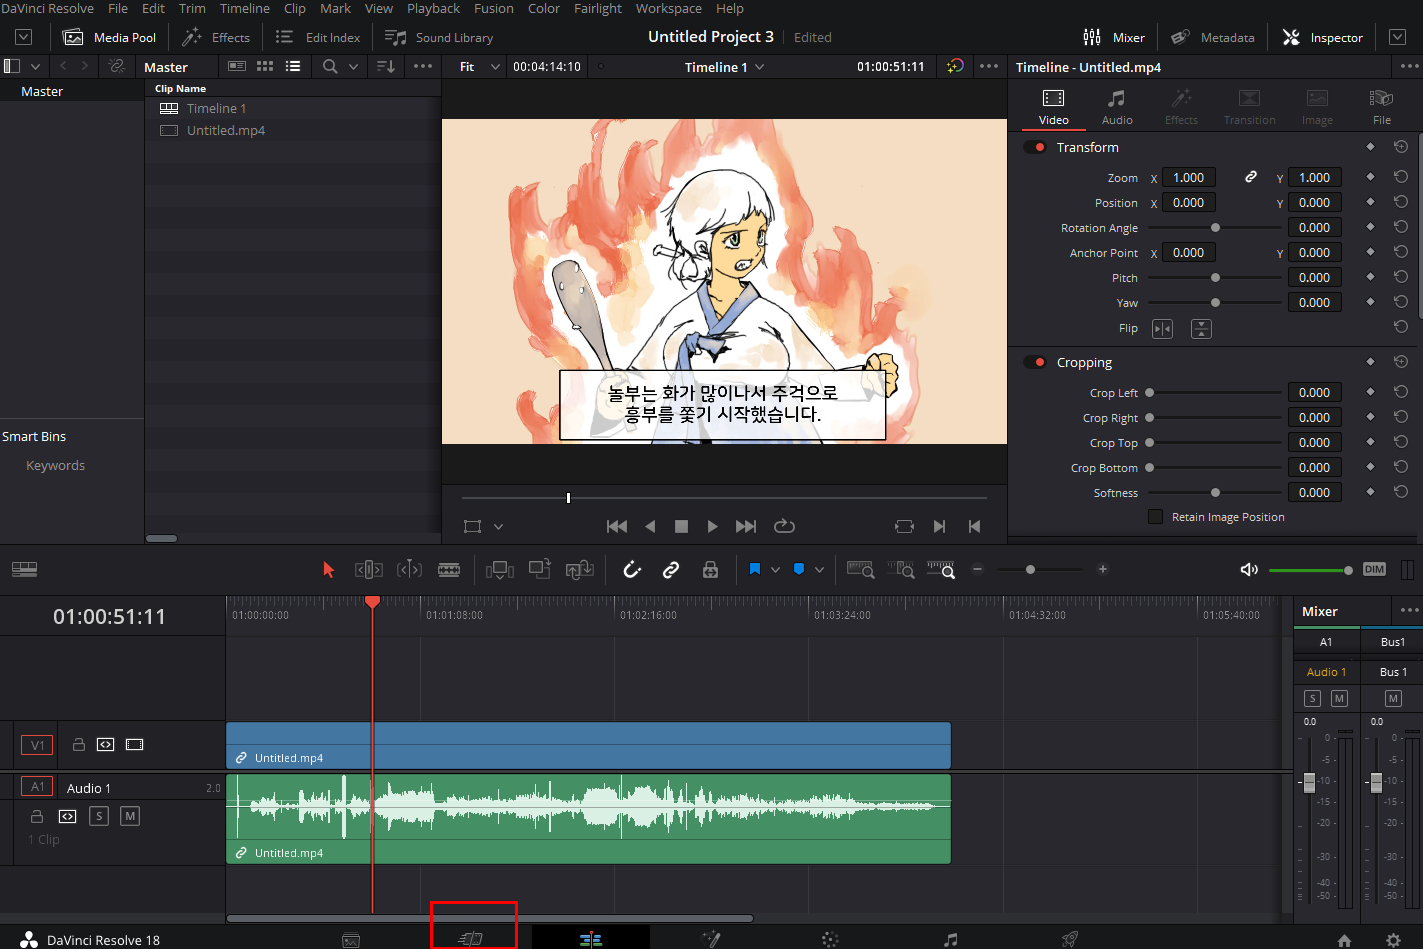Screen dimensions: 1423x949
Task: Toggle the Inspector panel button
Action: click(x=1323, y=37)
